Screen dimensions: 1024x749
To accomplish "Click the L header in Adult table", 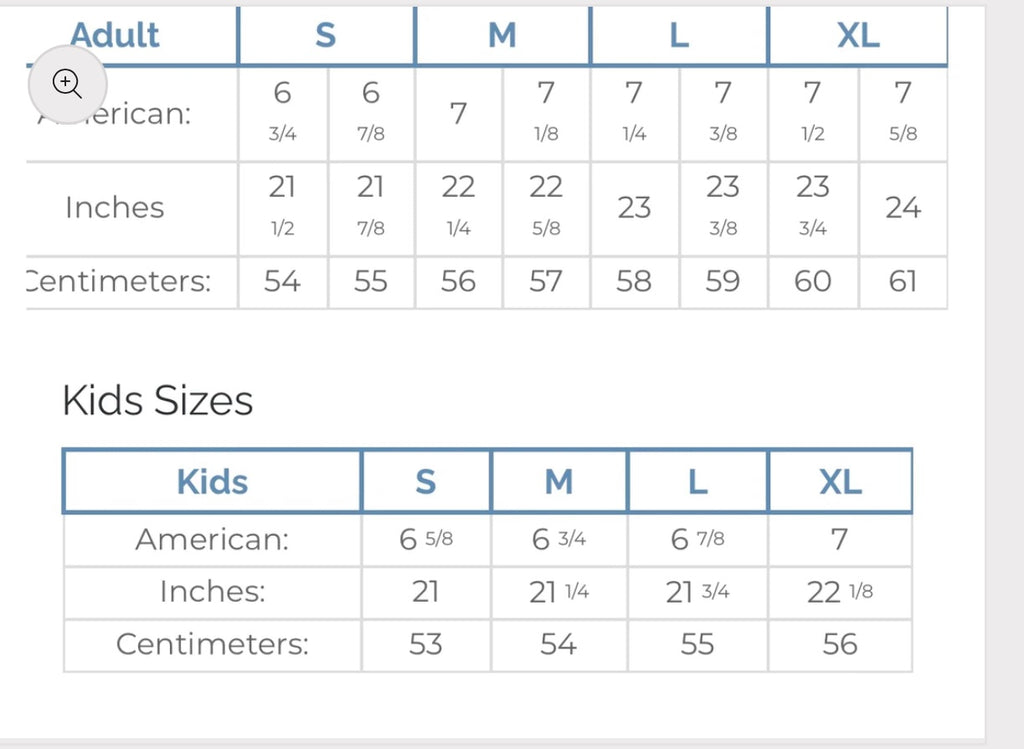I will [679, 35].
